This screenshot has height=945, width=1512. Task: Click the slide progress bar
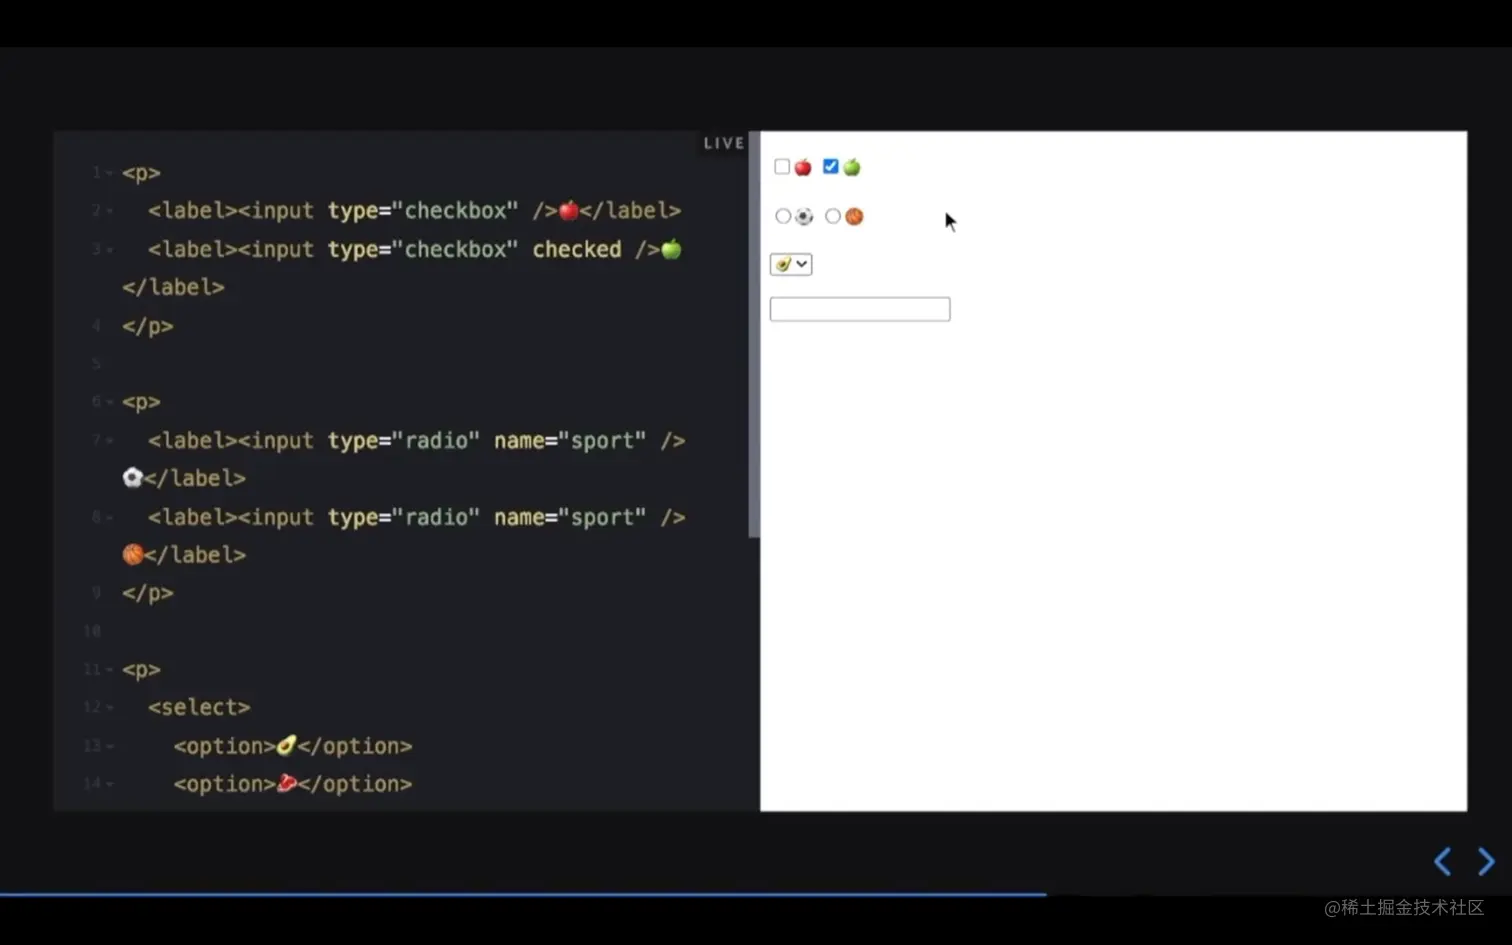pos(523,894)
